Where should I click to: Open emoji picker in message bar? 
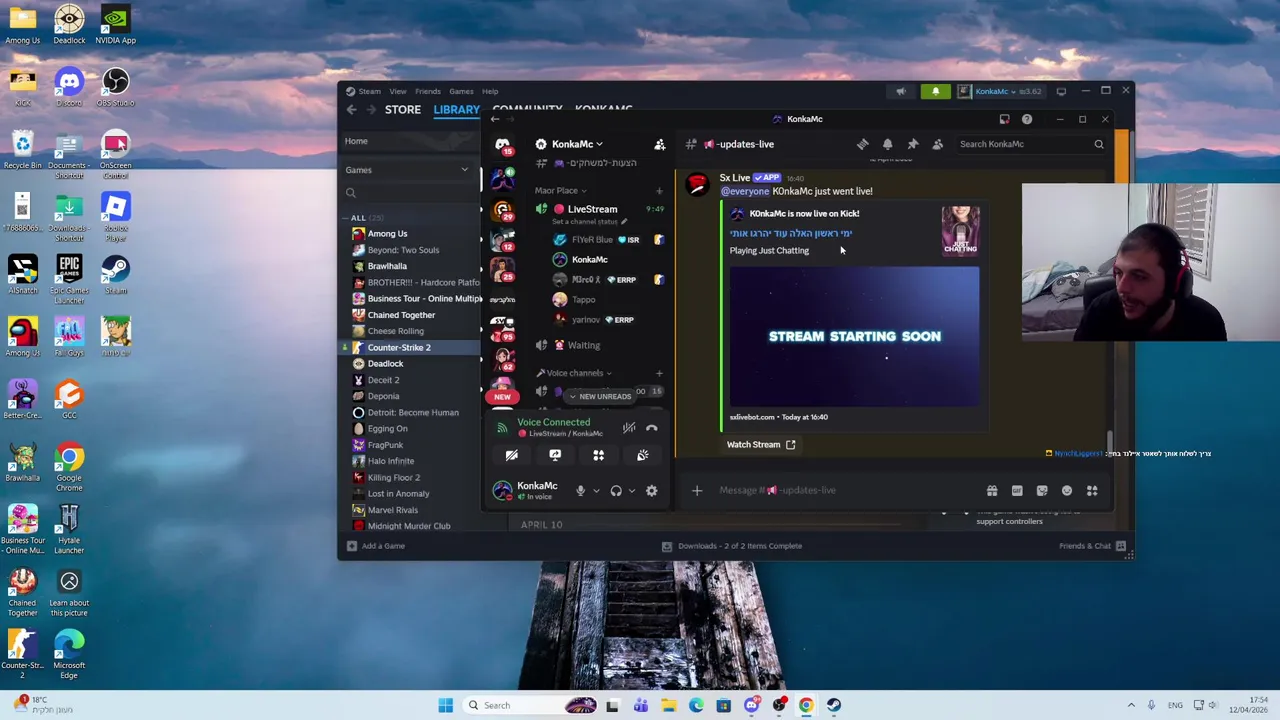point(1067,491)
